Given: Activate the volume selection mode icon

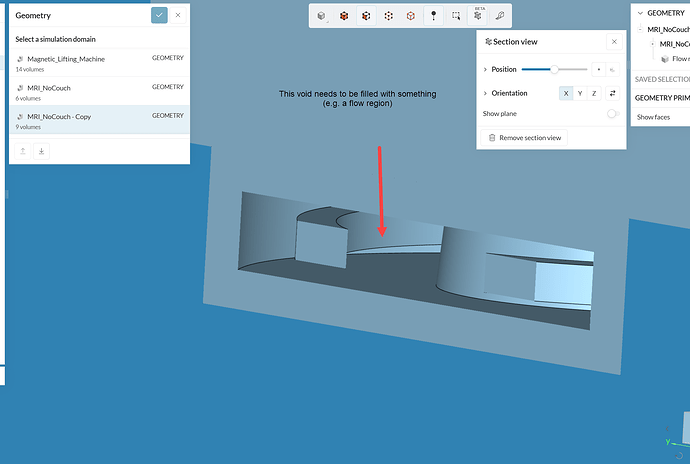Looking at the screenshot, I should pyautogui.click(x=344, y=16).
